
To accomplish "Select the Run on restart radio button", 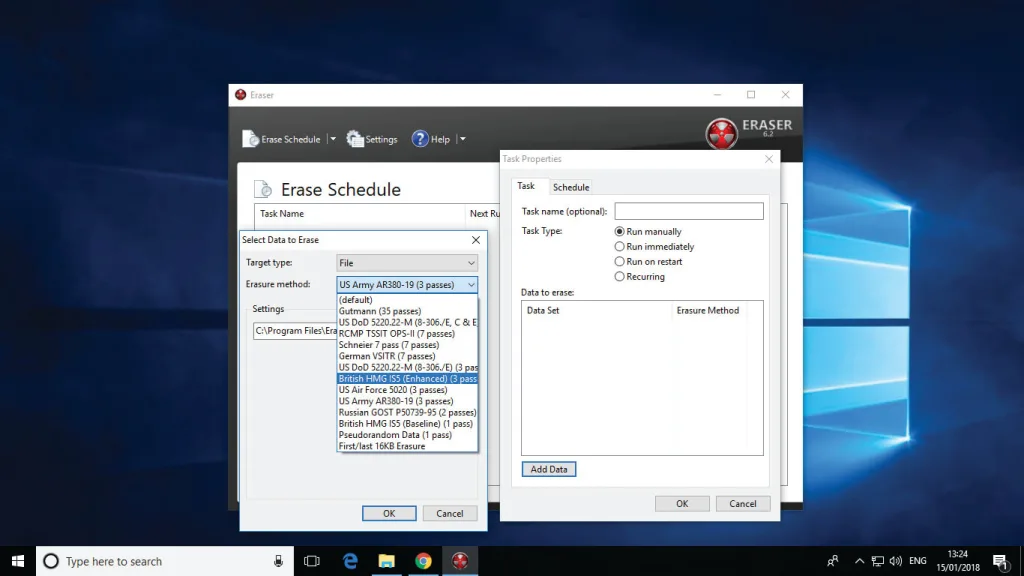I will point(619,261).
